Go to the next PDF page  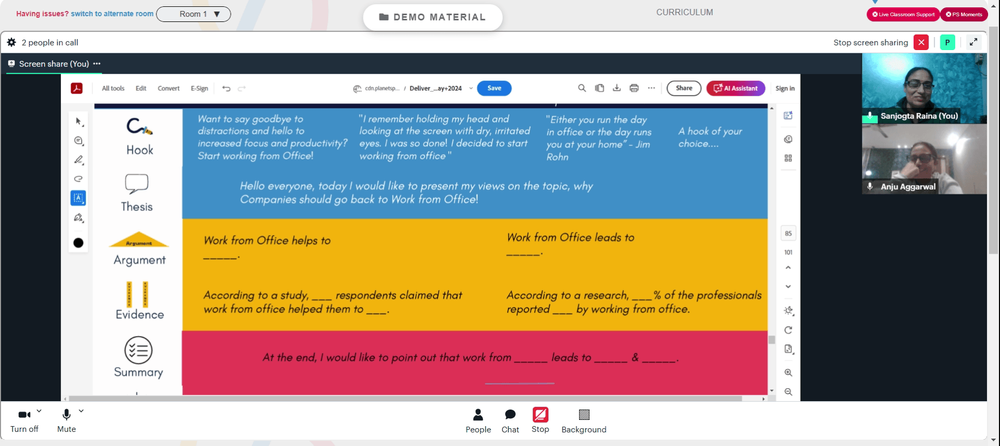click(788, 286)
